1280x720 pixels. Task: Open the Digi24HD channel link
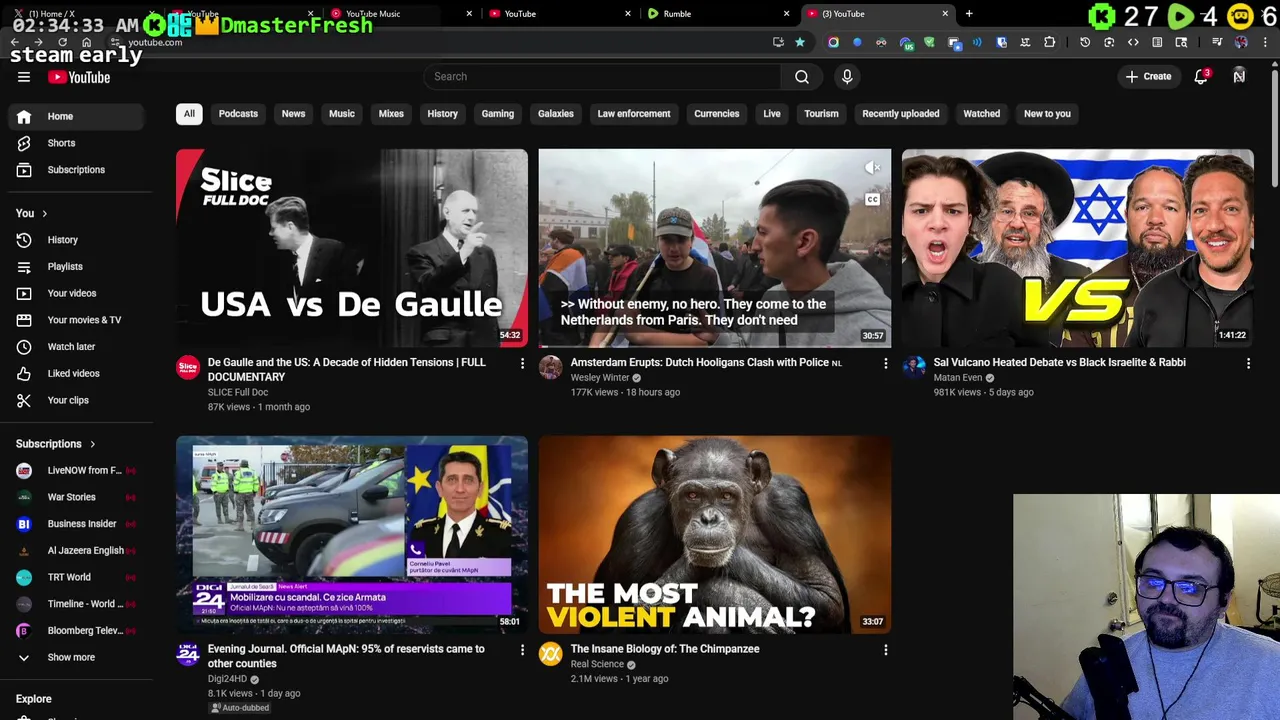tap(227, 679)
